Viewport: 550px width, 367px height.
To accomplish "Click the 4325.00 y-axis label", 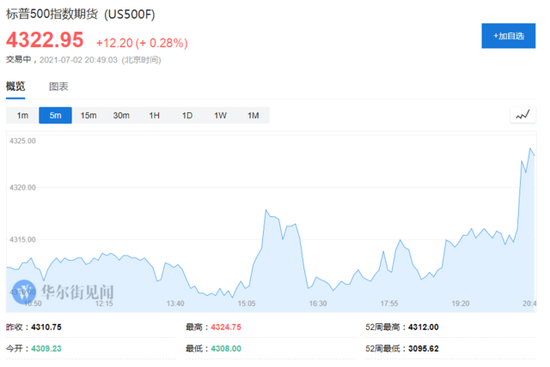I will tap(23, 141).
